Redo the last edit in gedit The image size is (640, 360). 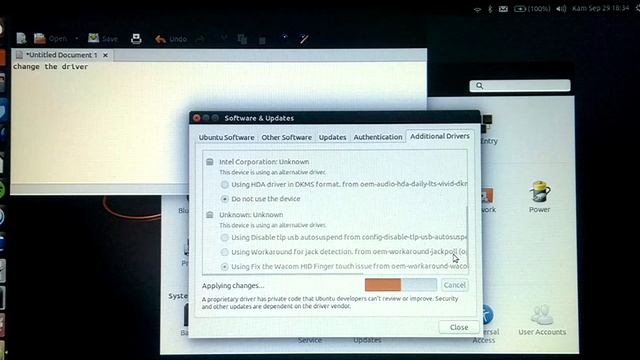[x=200, y=39]
